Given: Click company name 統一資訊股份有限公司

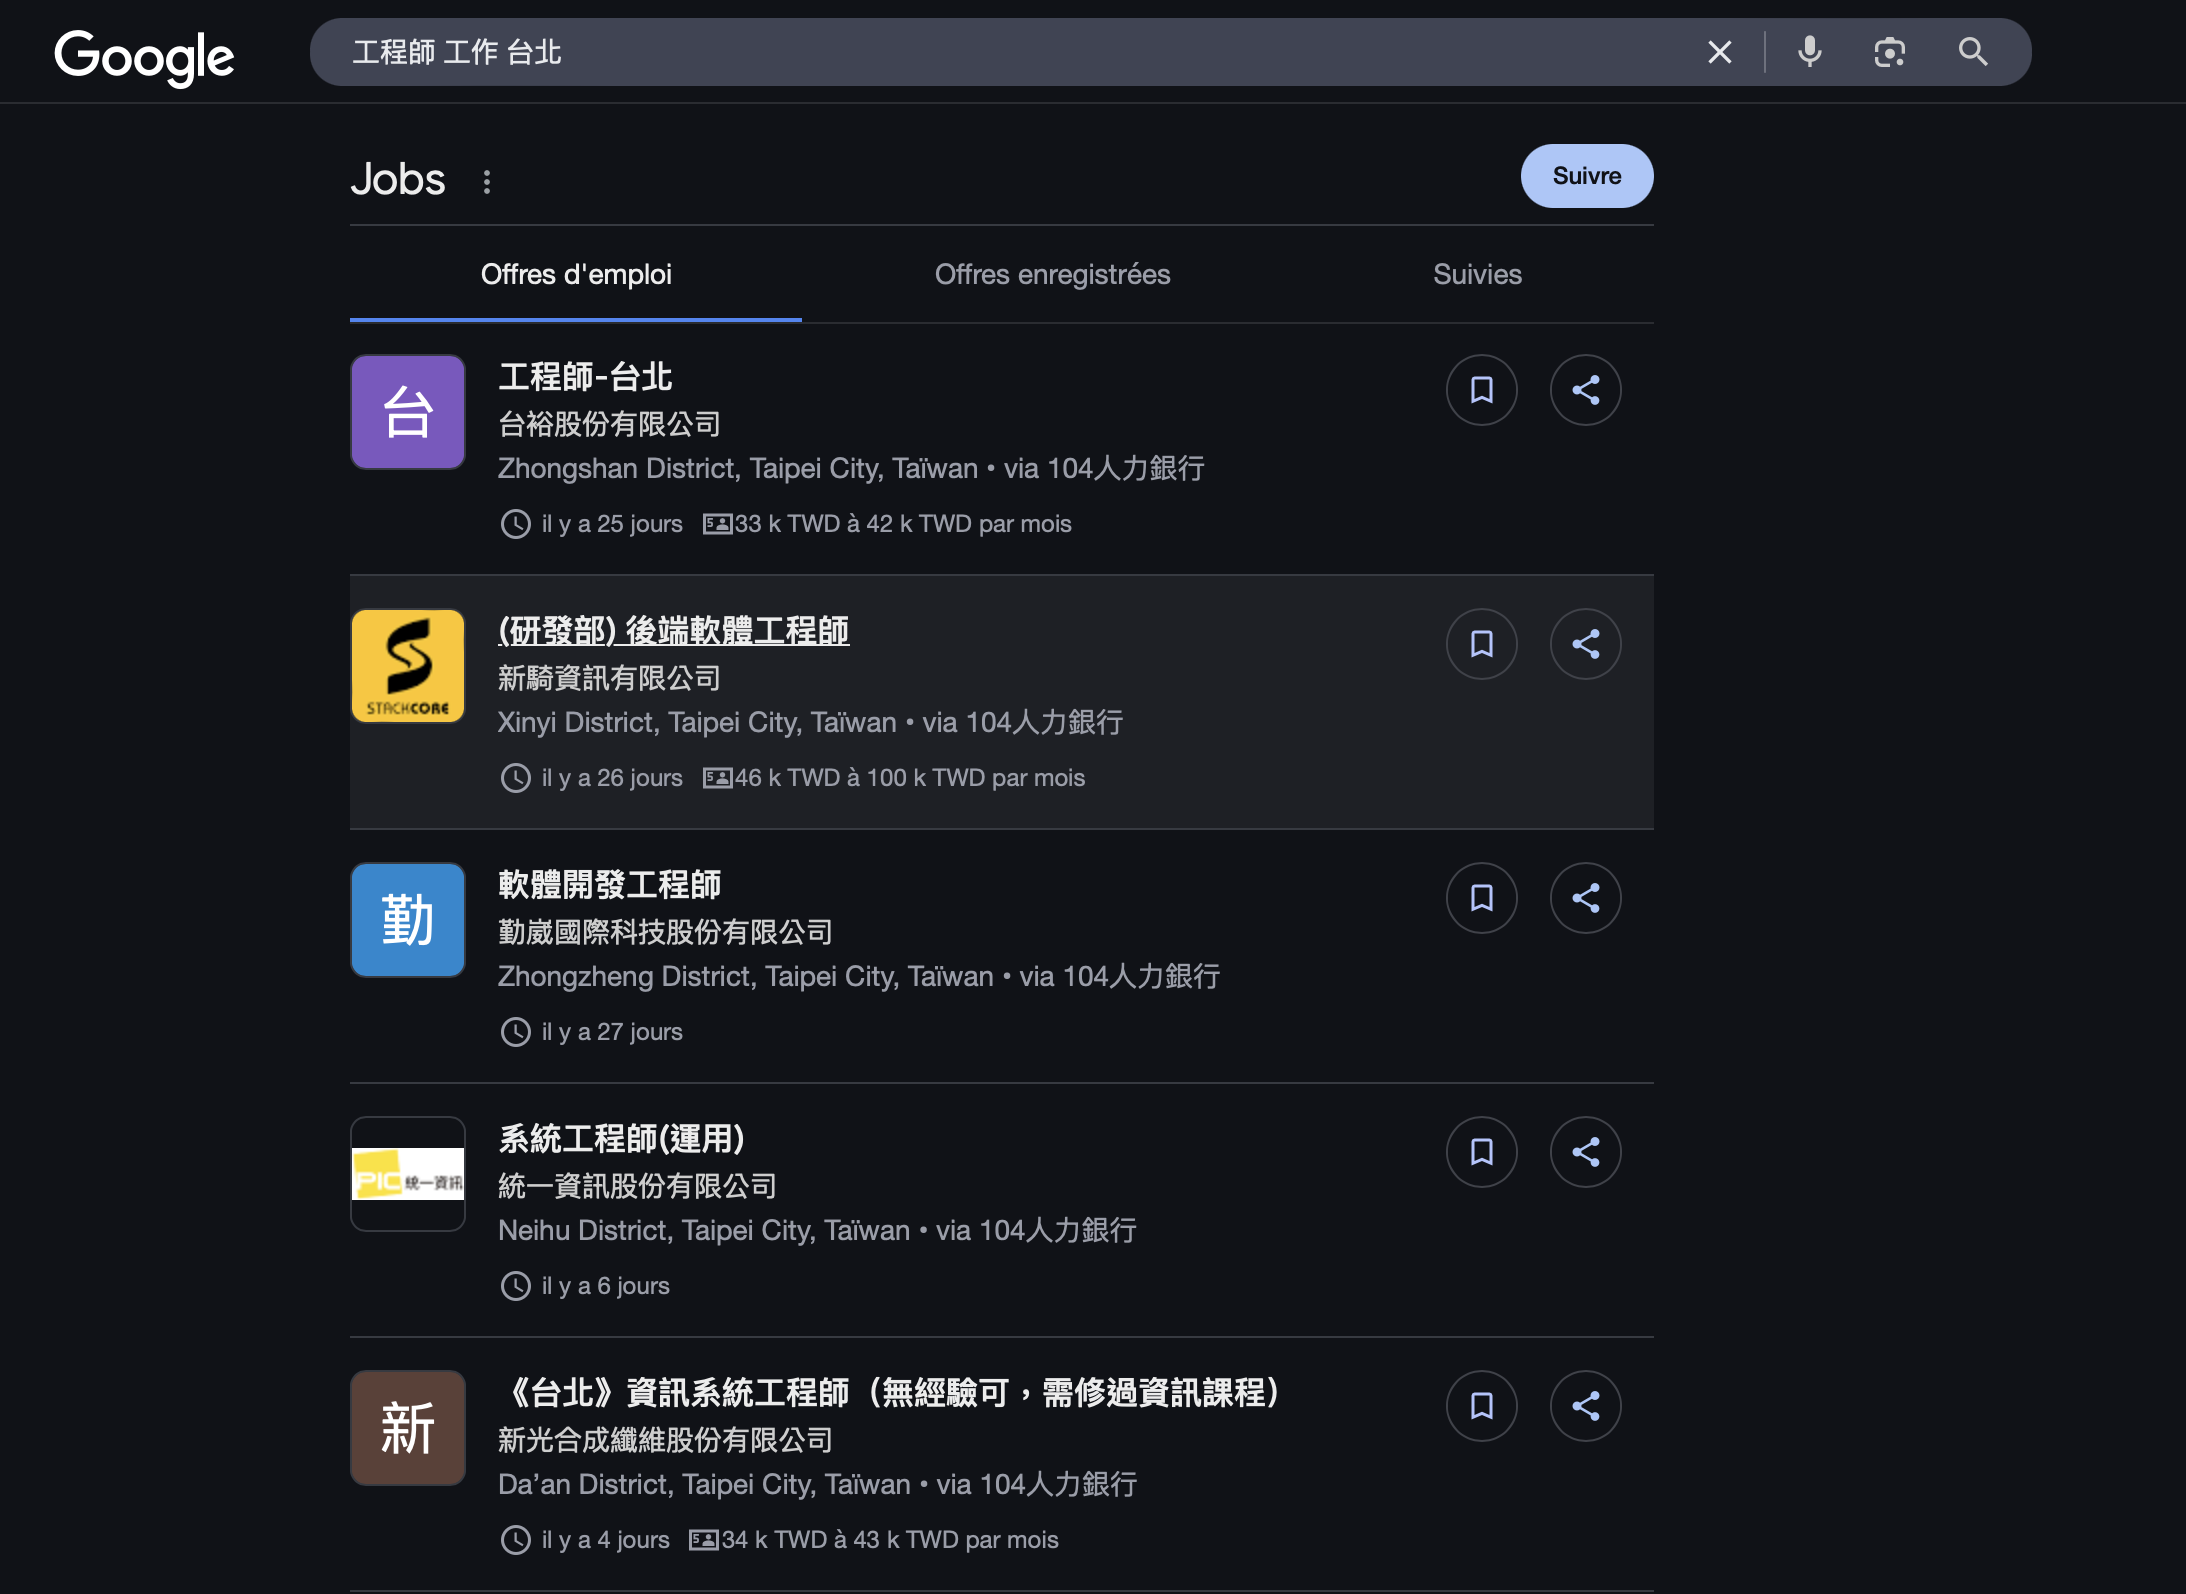Looking at the screenshot, I should point(637,1186).
